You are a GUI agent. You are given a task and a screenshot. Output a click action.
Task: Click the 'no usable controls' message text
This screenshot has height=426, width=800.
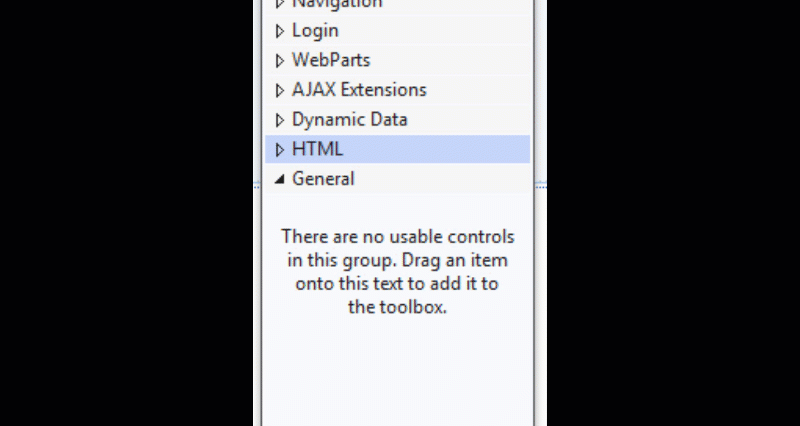pyautogui.click(x=397, y=237)
